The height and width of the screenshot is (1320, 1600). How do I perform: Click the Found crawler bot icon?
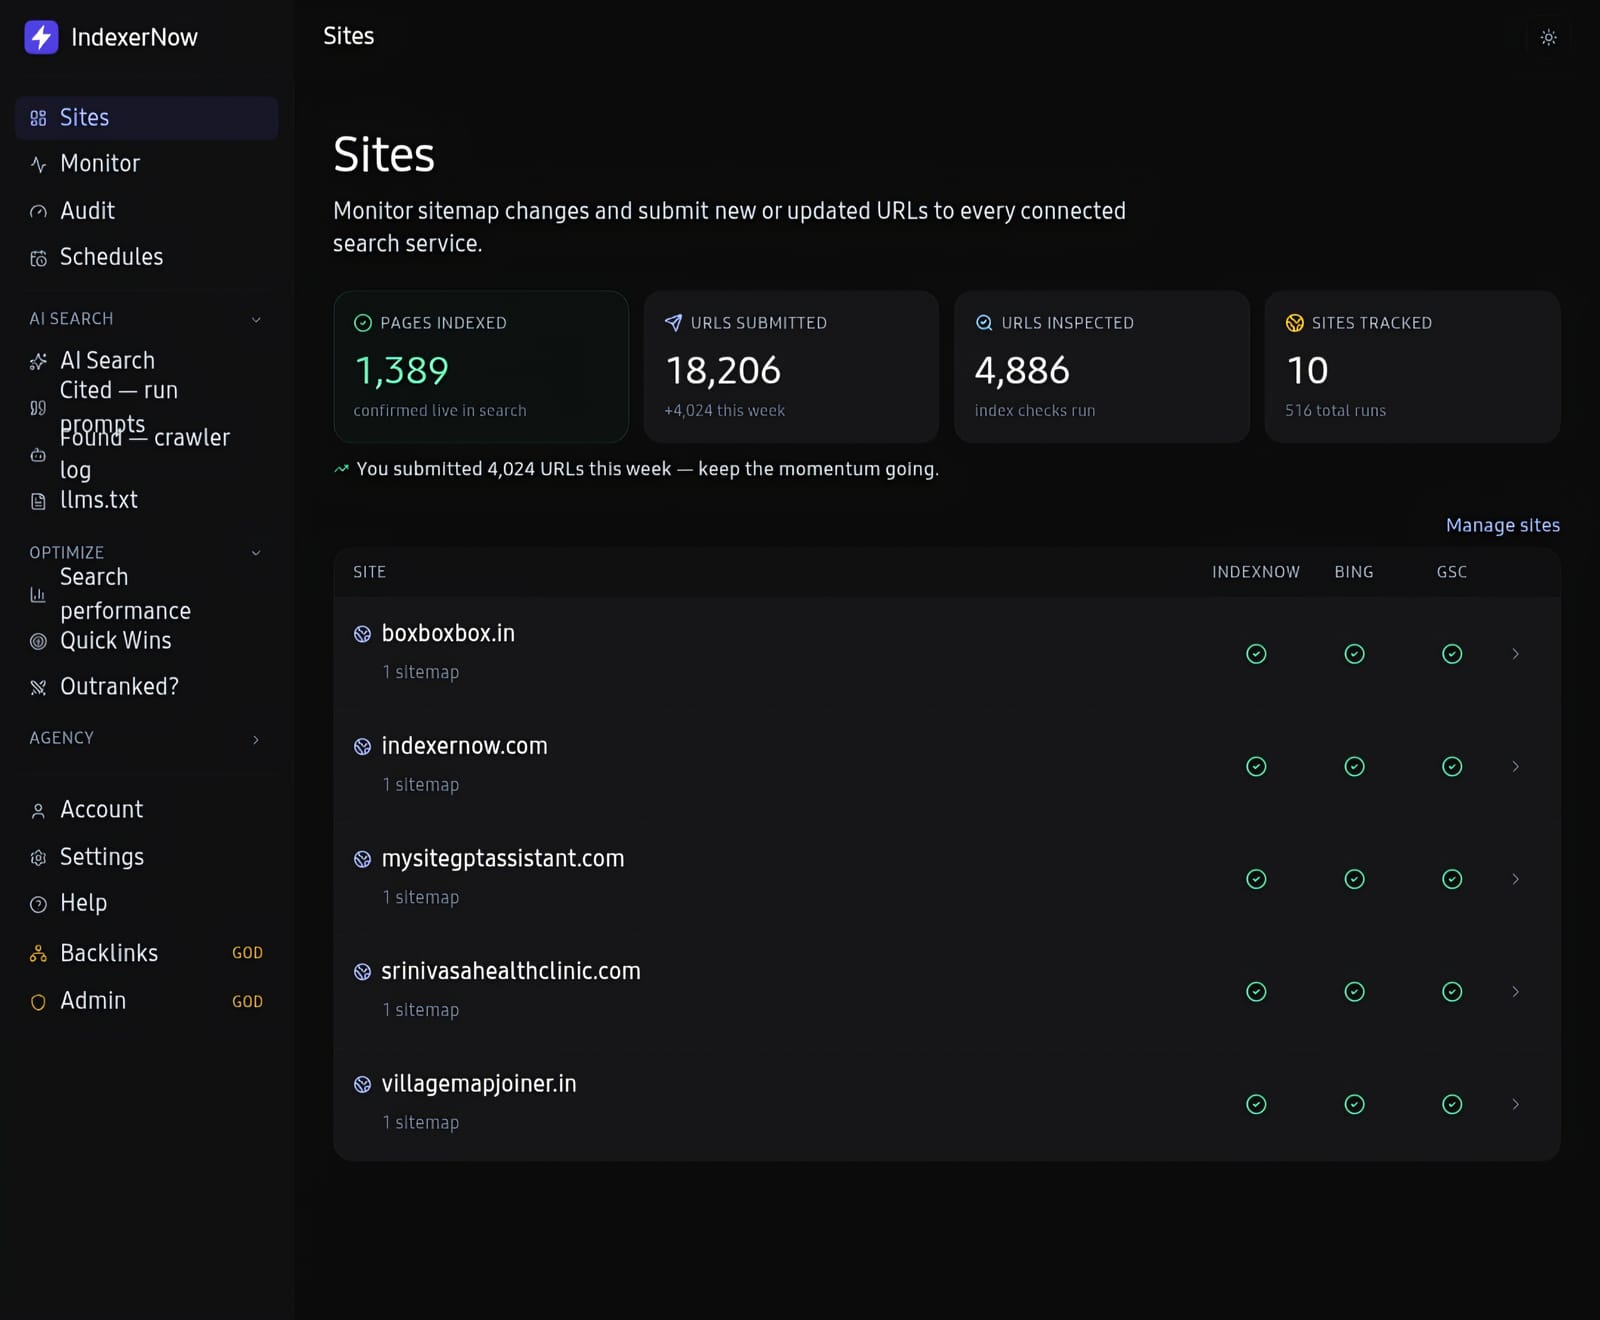38,455
